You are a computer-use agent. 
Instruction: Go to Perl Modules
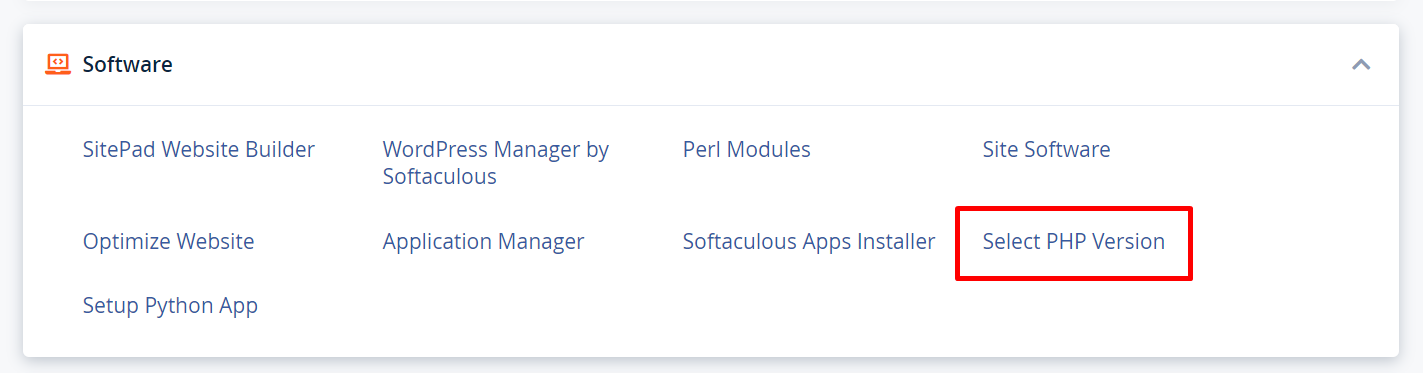[747, 149]
